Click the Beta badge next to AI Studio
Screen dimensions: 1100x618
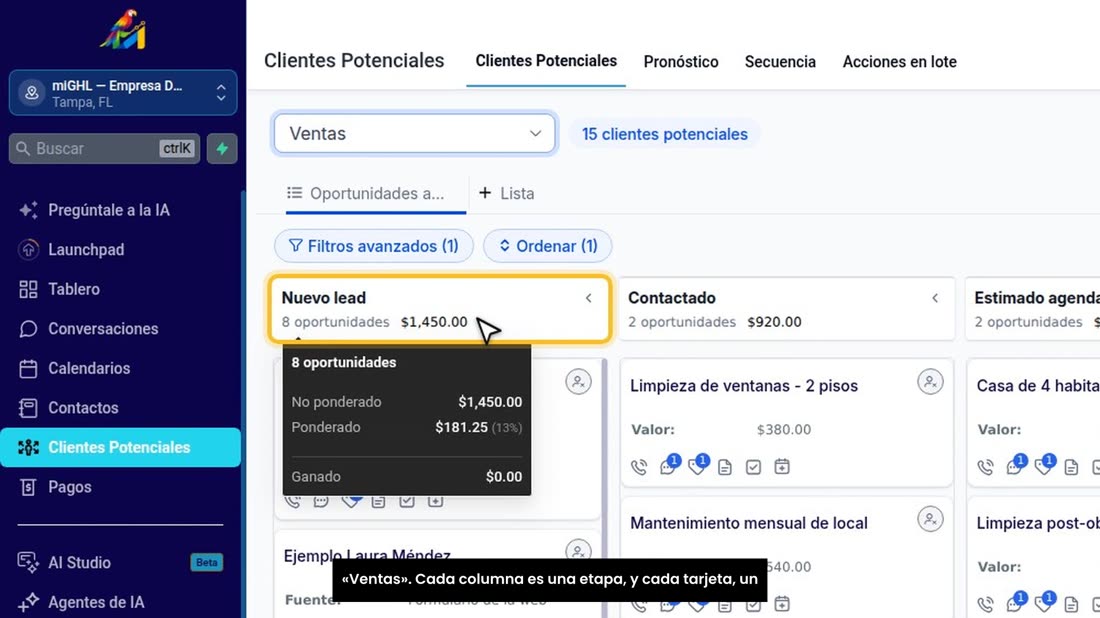tap(206, 563)
